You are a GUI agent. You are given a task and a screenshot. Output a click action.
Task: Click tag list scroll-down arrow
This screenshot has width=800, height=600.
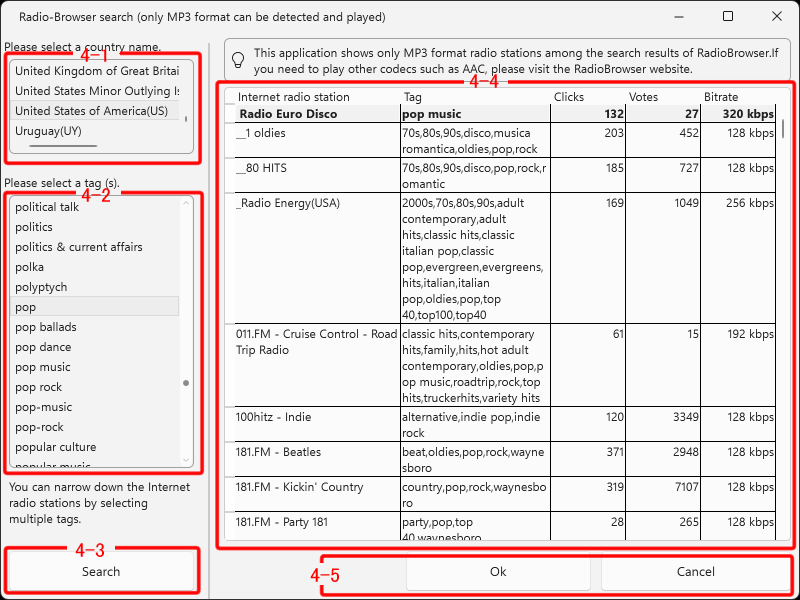tap(185, 460)
